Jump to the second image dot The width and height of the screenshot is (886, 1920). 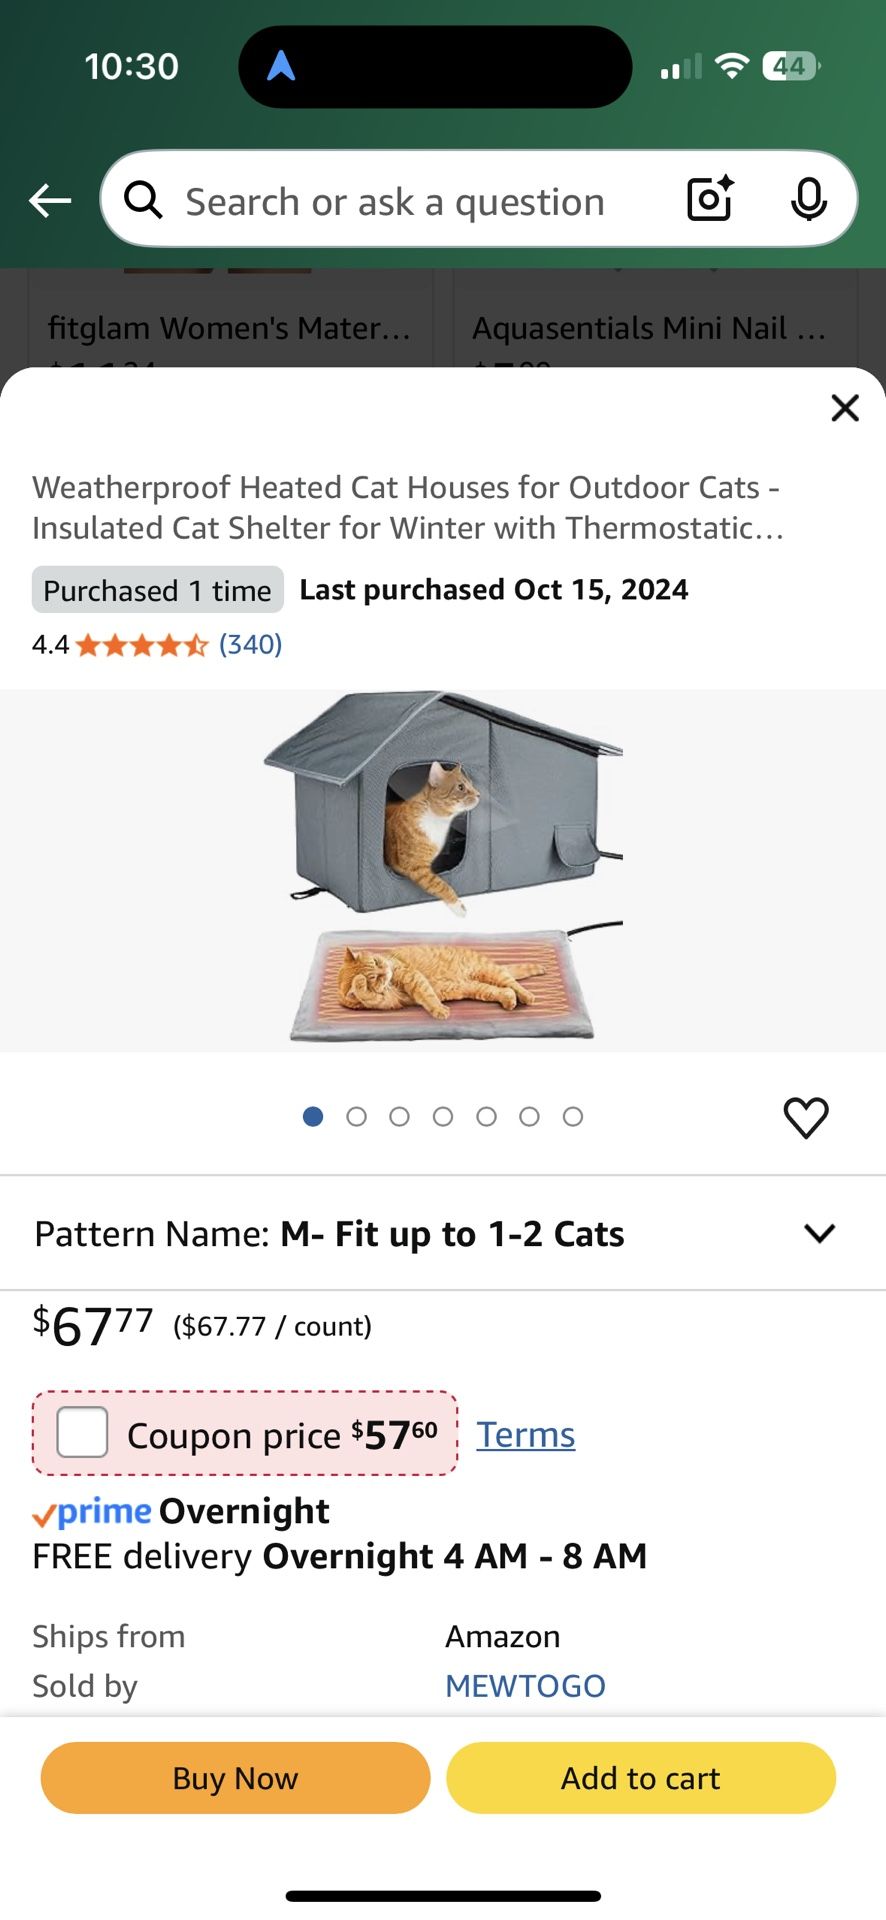click(x=356, y=1117)
